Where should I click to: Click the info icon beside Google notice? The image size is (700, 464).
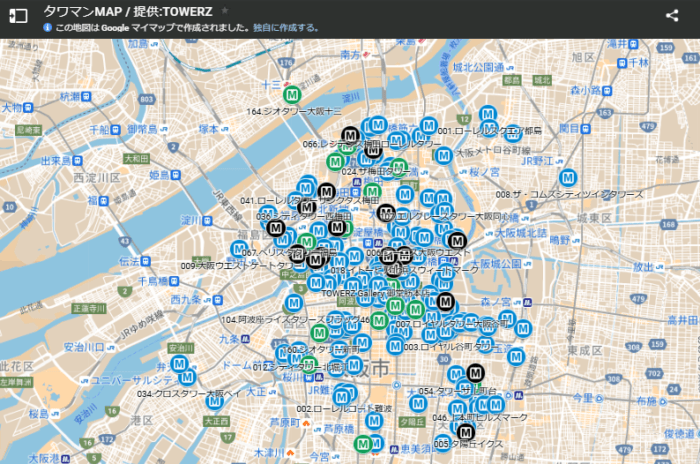48,28
